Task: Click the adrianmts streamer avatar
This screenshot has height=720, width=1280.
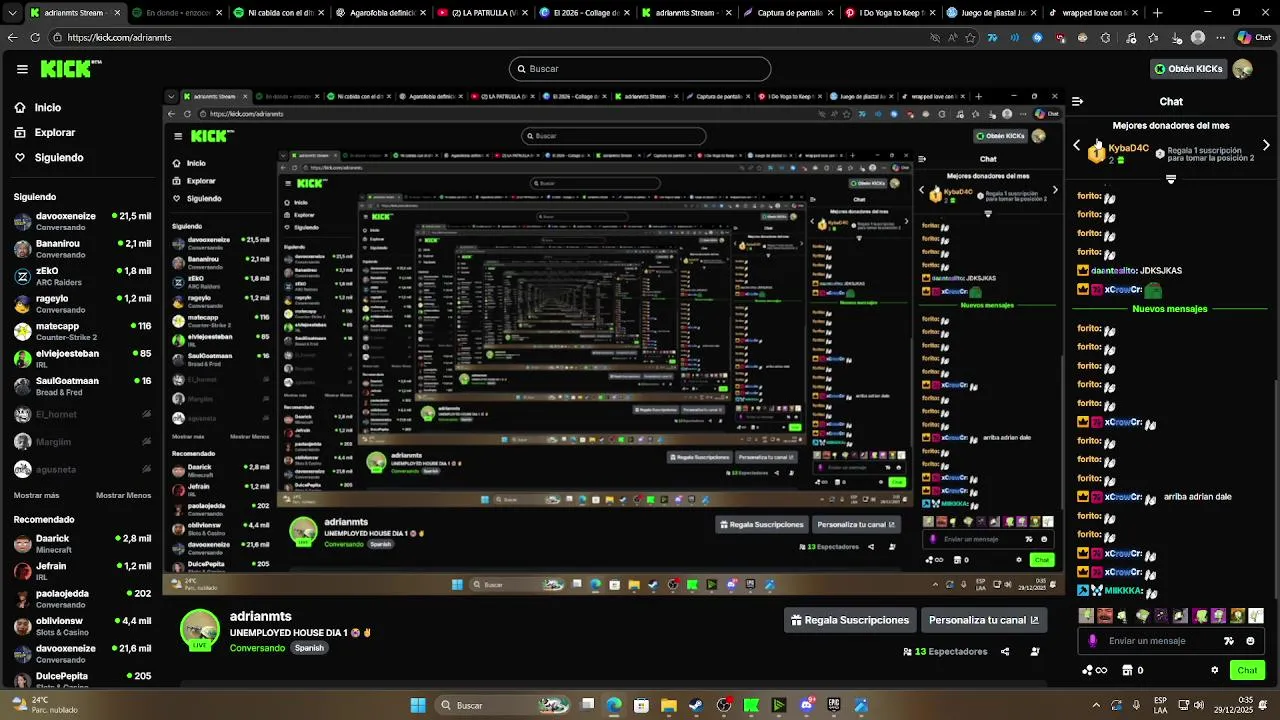Action: 200,630
